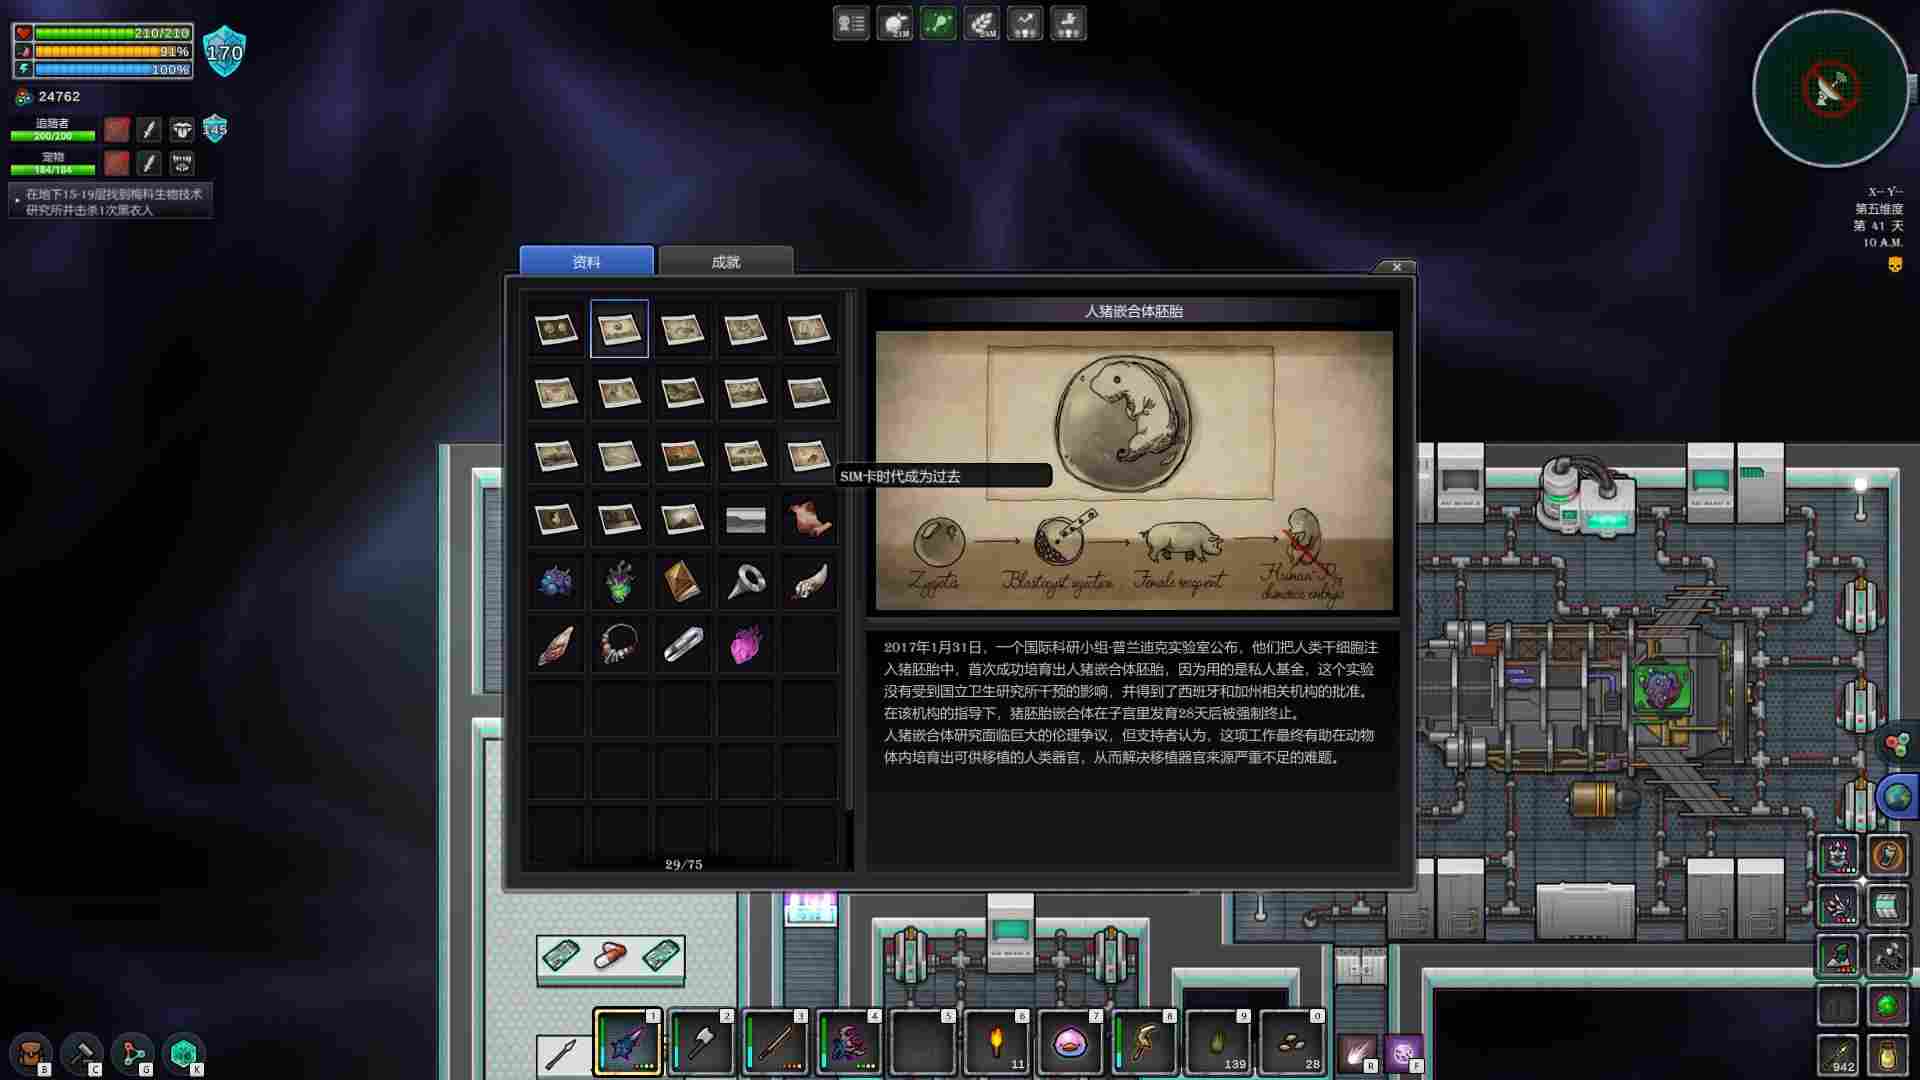Open the backpack inventory icon
Image resolution: width=1920 pixels, height=1080 pixels.
coord(30,1053)
